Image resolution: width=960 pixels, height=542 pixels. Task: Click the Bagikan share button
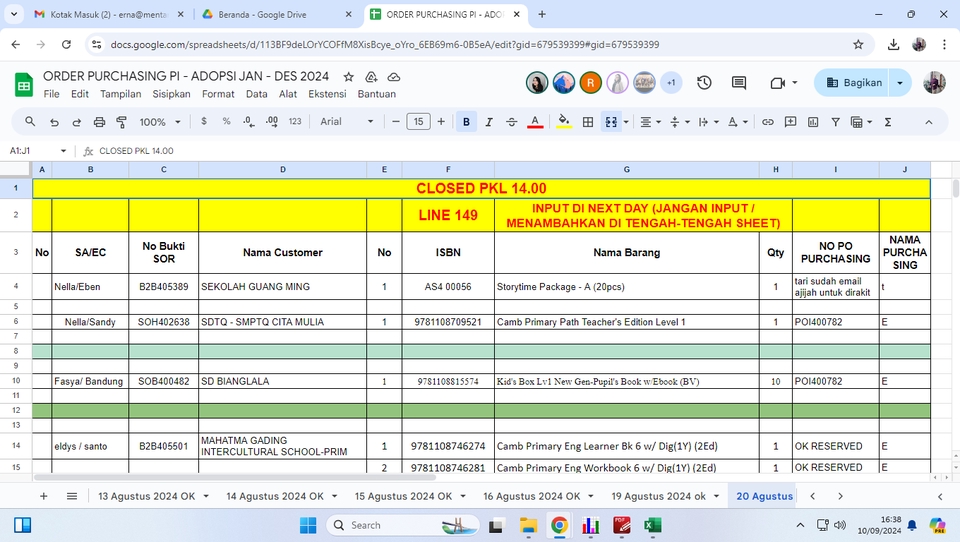pyautogui.click(x=854, y=83)
